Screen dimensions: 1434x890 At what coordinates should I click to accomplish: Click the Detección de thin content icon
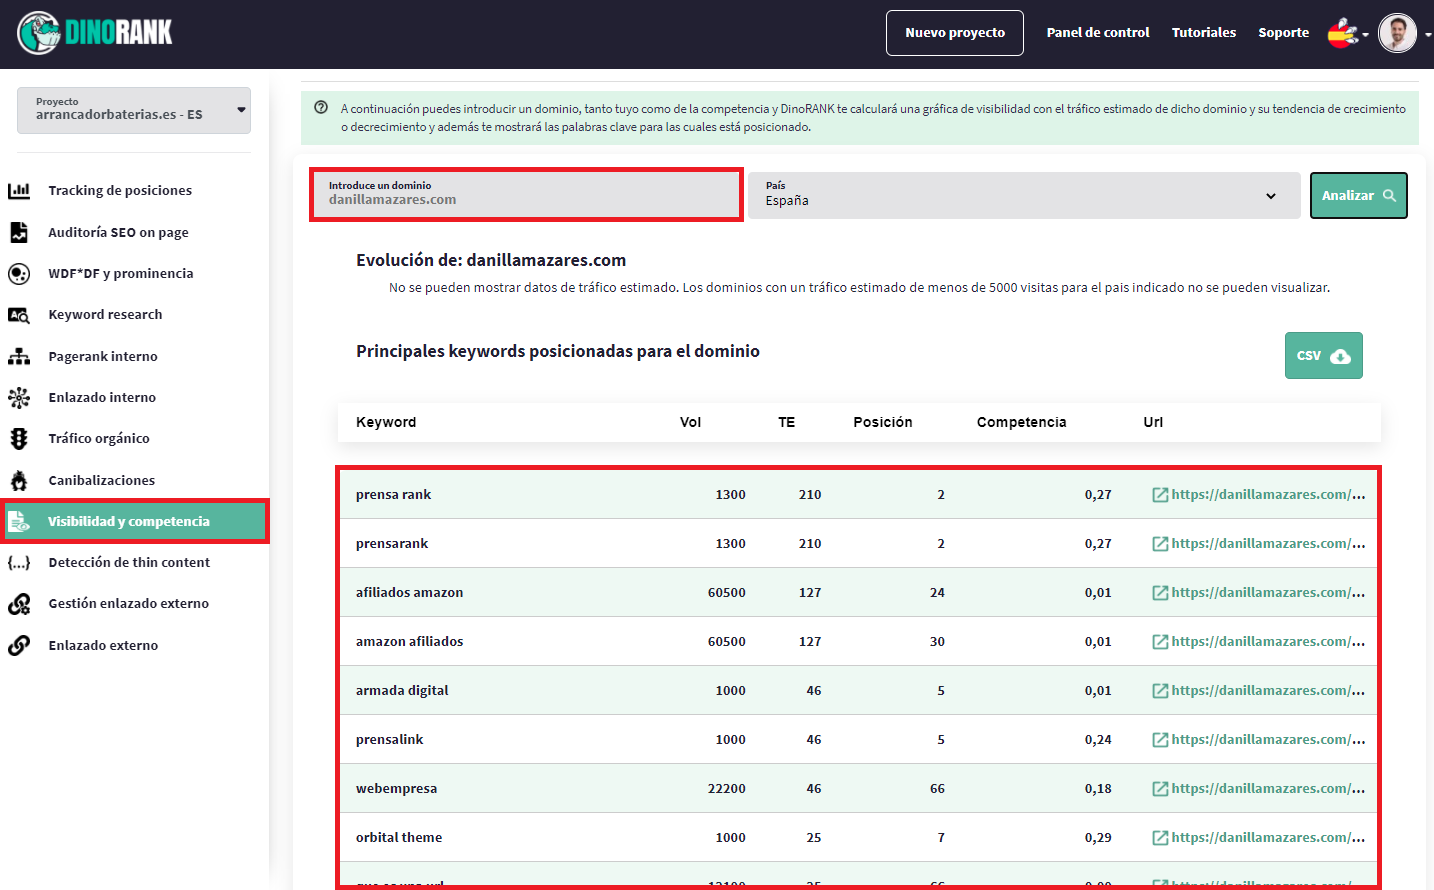pos(19,562)
